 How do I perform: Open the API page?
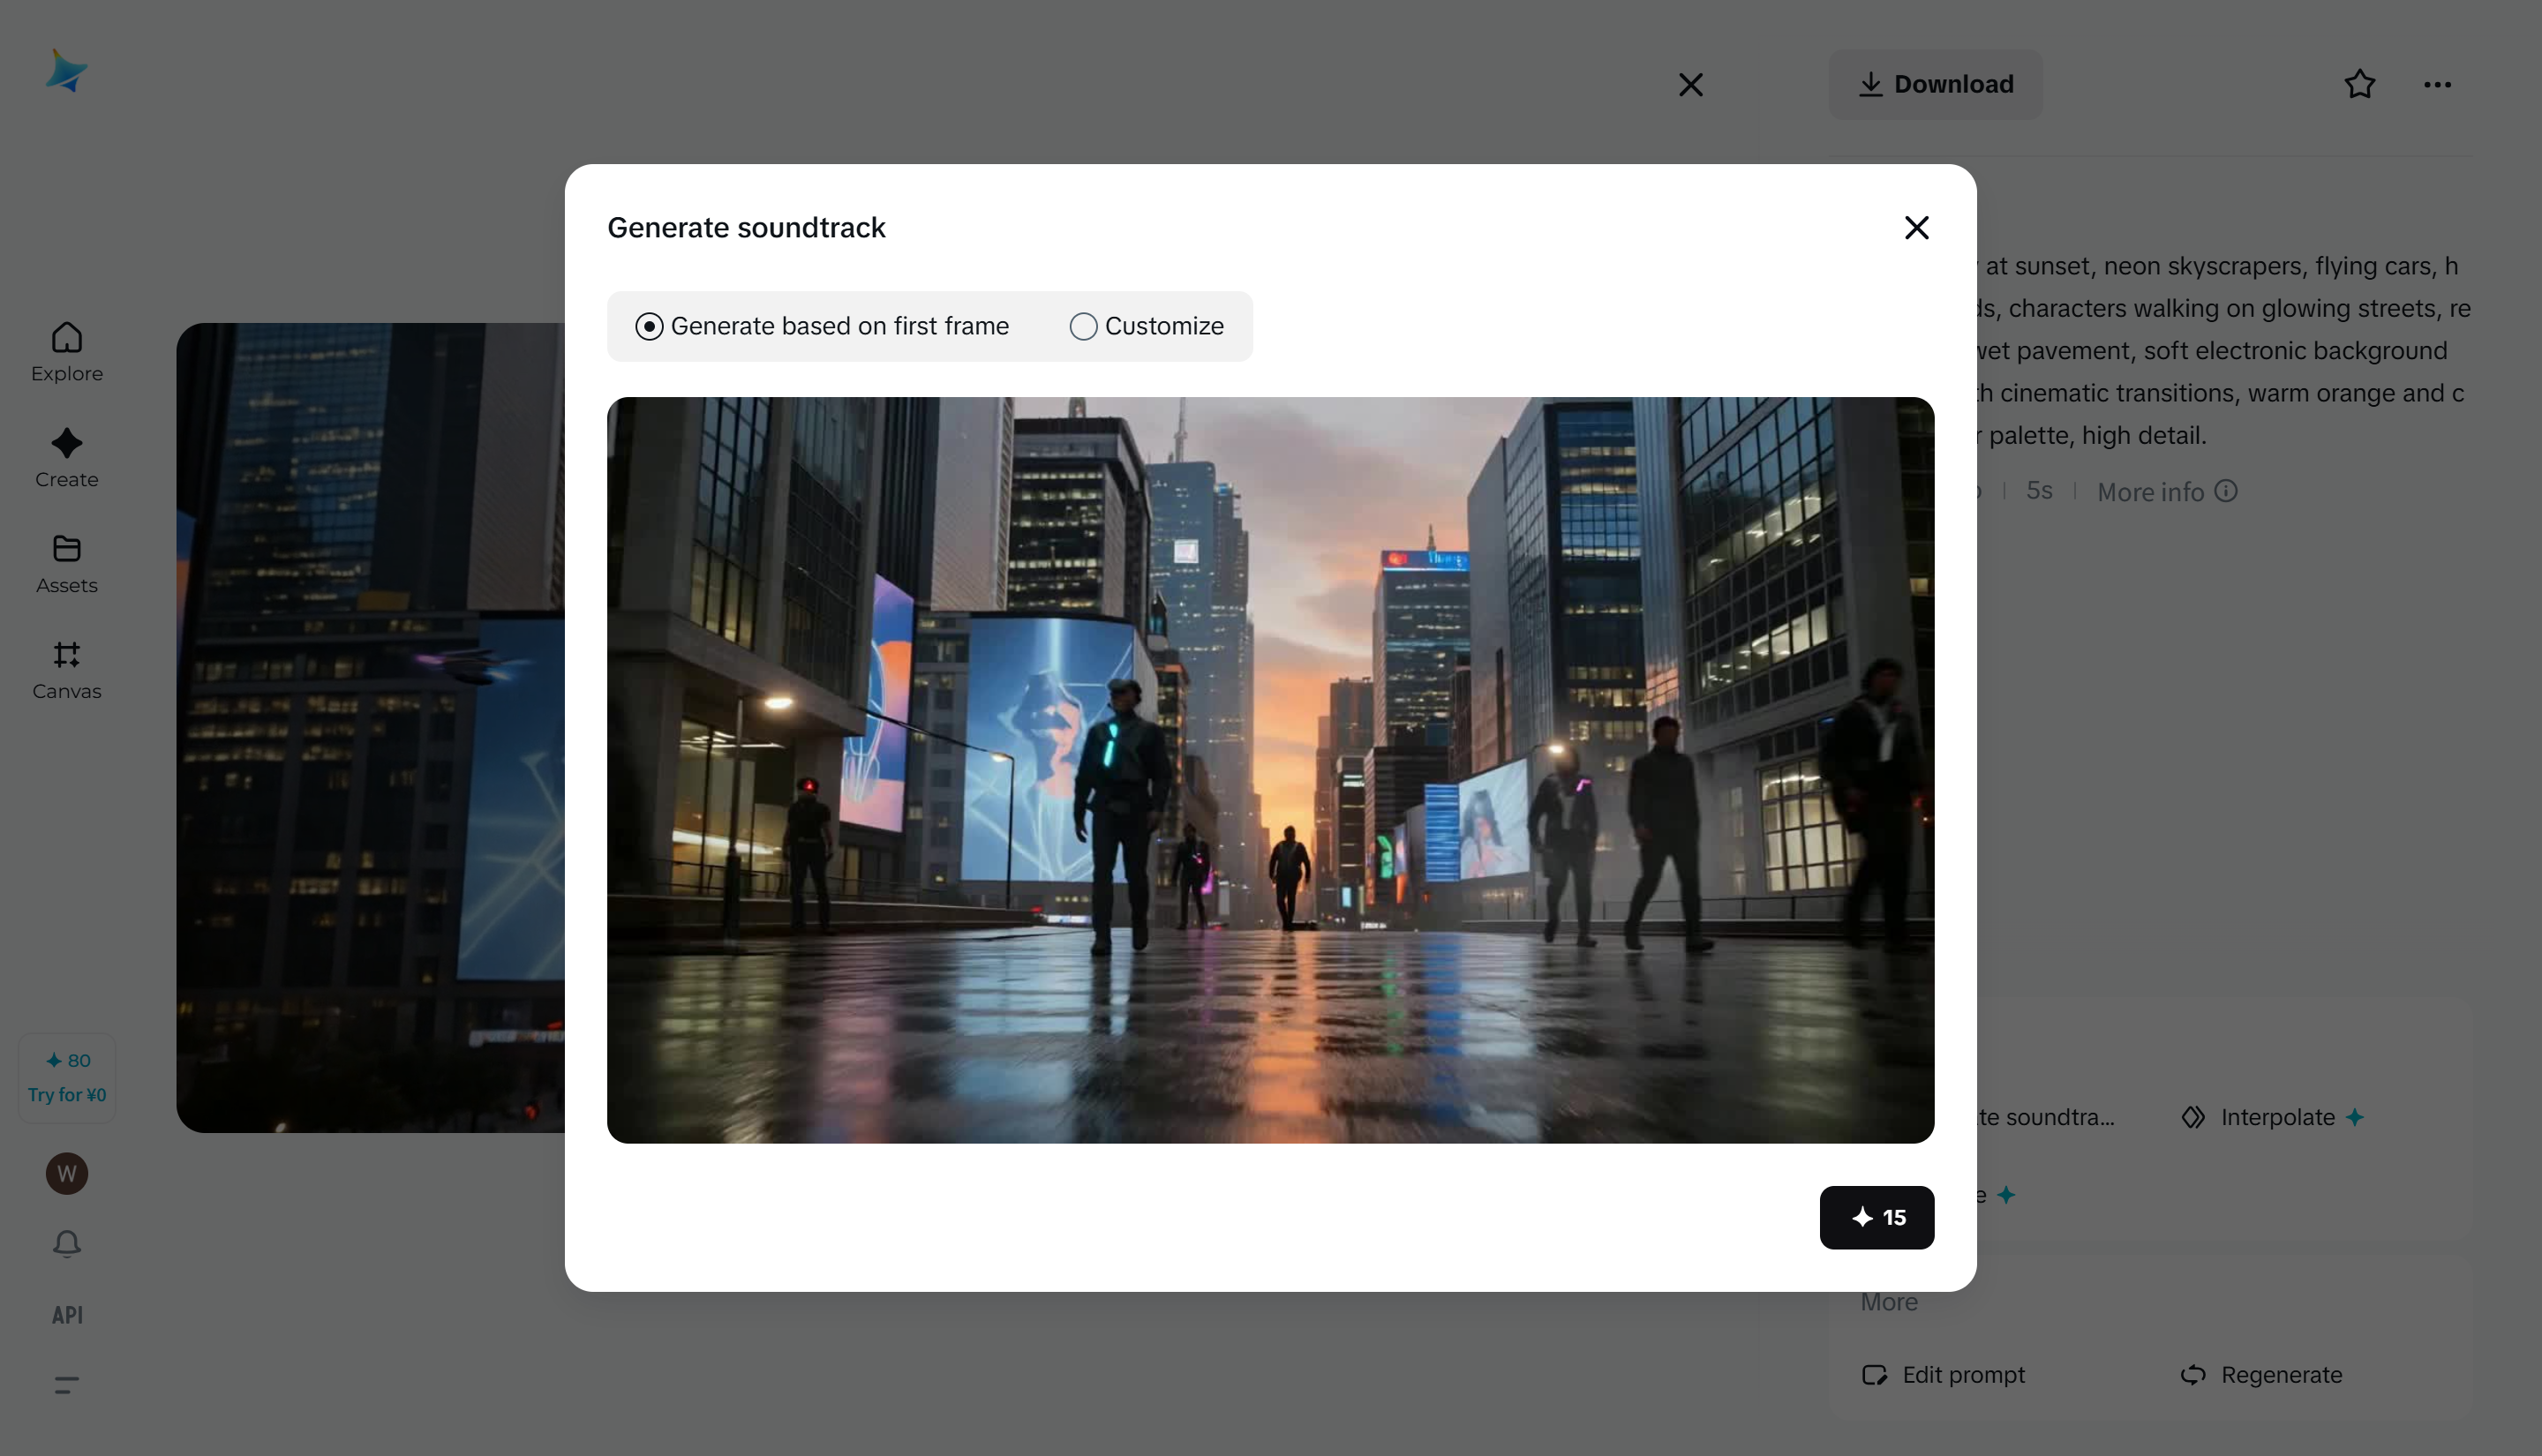pos(66,1315)
